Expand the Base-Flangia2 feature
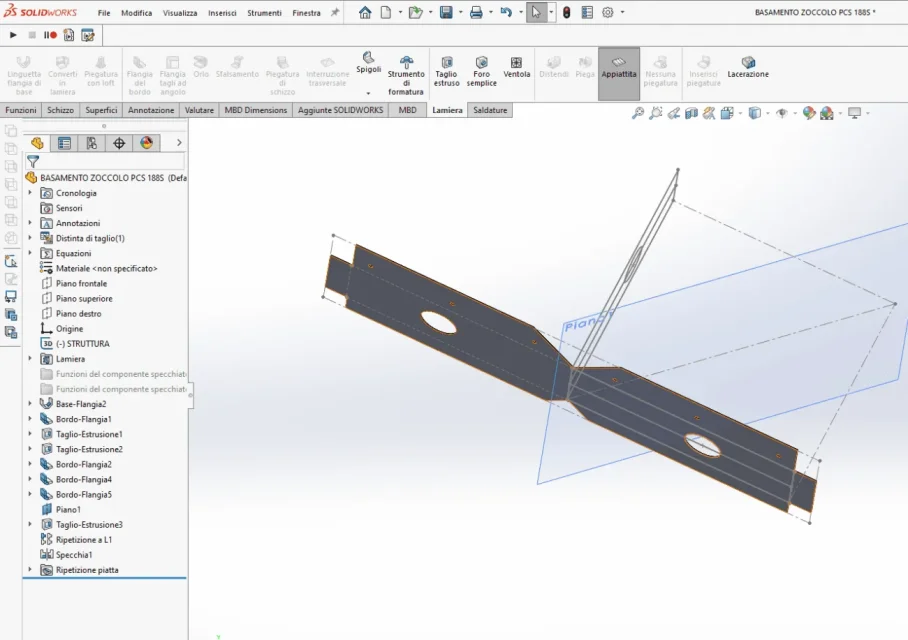 pyautogui.click(x=30, y=404)
